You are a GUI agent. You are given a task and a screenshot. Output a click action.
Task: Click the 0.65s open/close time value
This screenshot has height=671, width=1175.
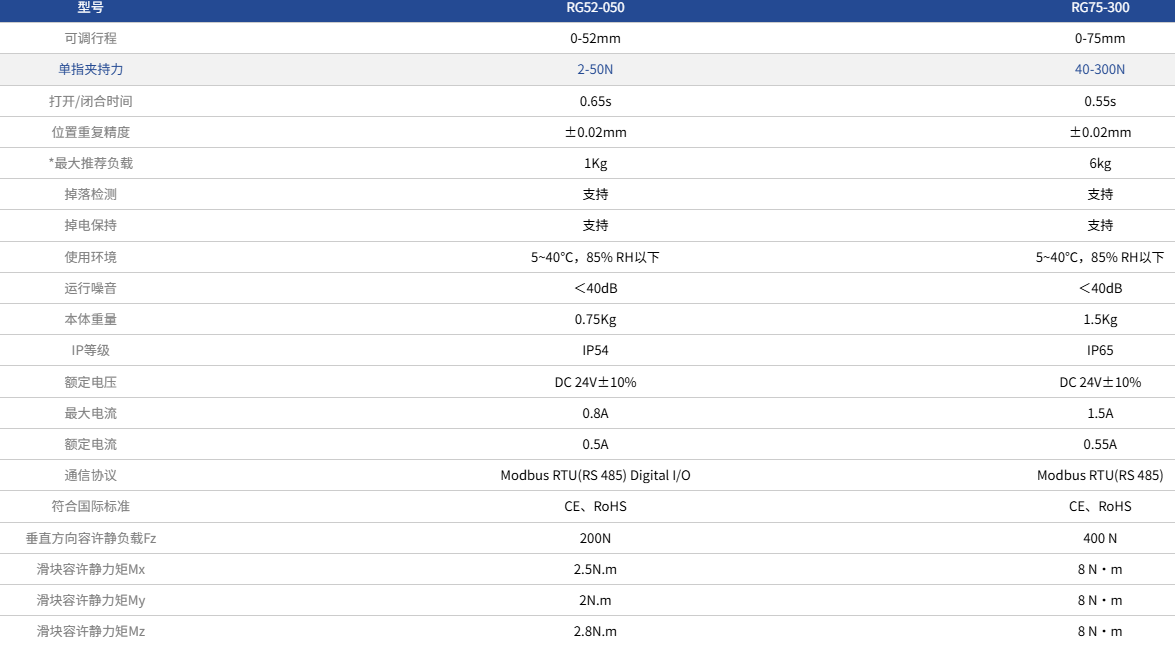click(x=595, y=101)
